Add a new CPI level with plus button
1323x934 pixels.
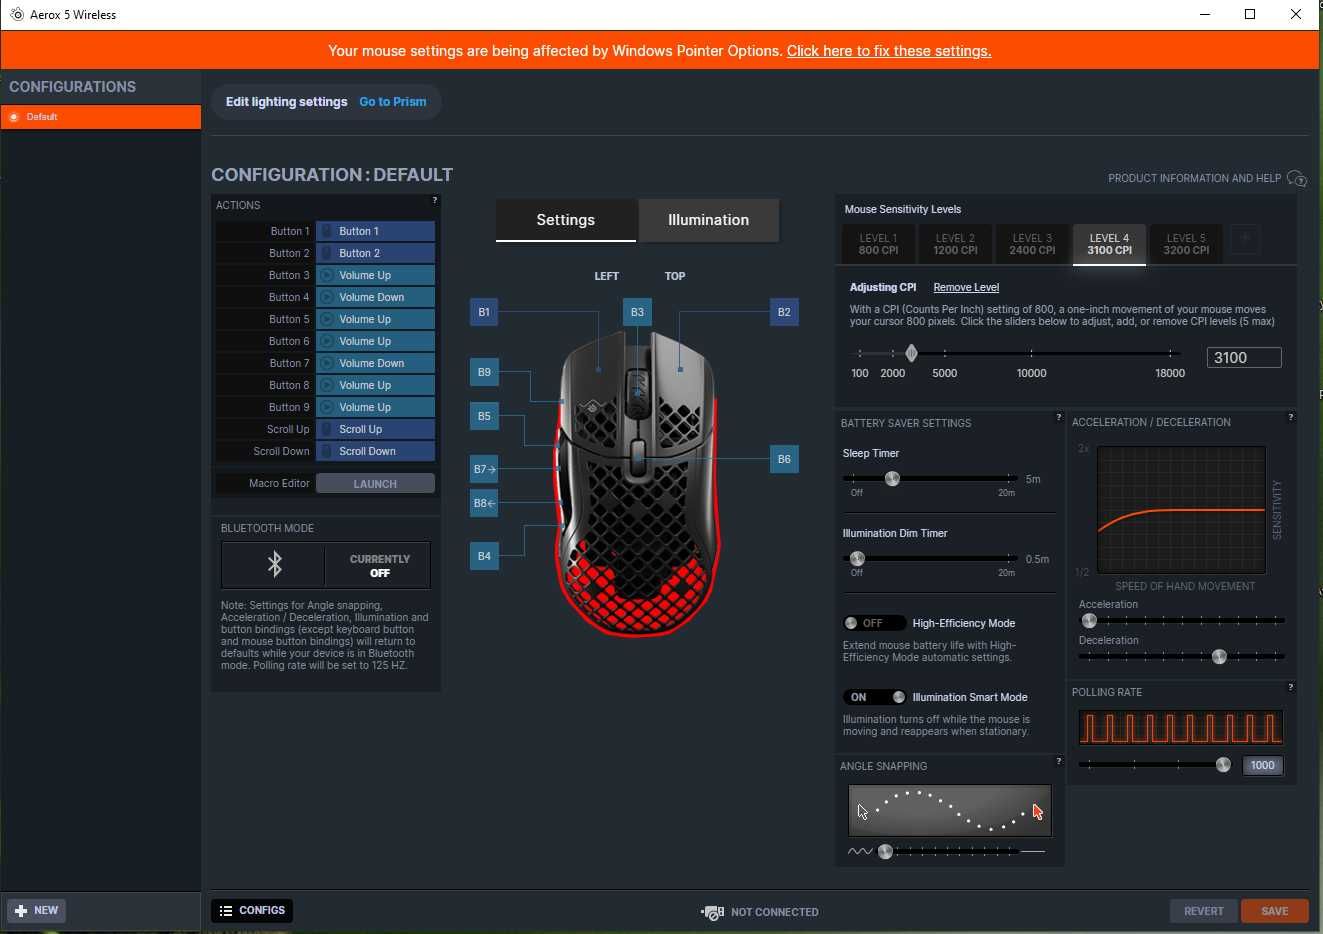1245,239
